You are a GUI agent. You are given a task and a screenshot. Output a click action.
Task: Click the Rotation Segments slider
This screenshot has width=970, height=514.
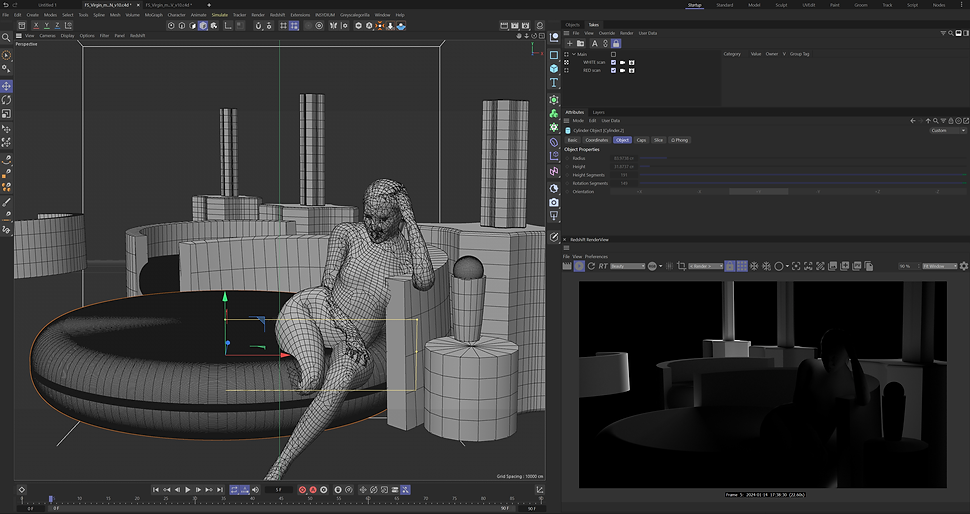coord(802,184)
